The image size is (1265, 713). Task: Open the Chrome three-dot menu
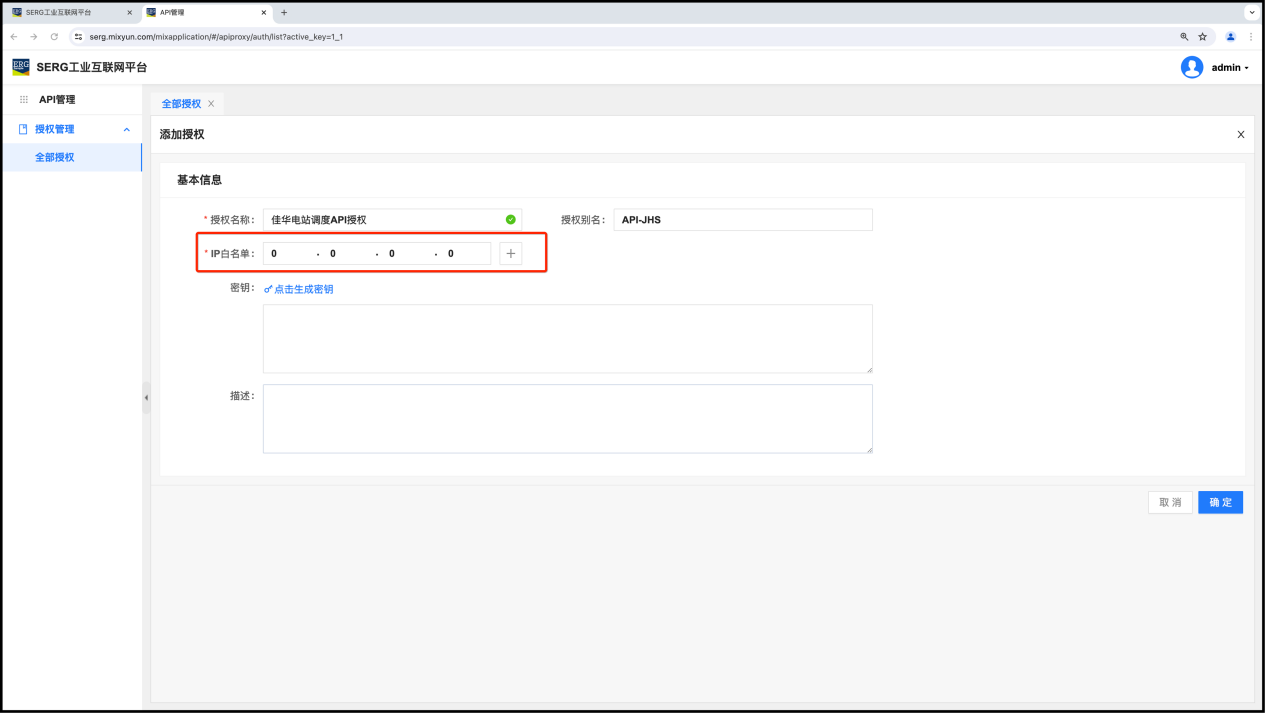[x=1250, y=36]
